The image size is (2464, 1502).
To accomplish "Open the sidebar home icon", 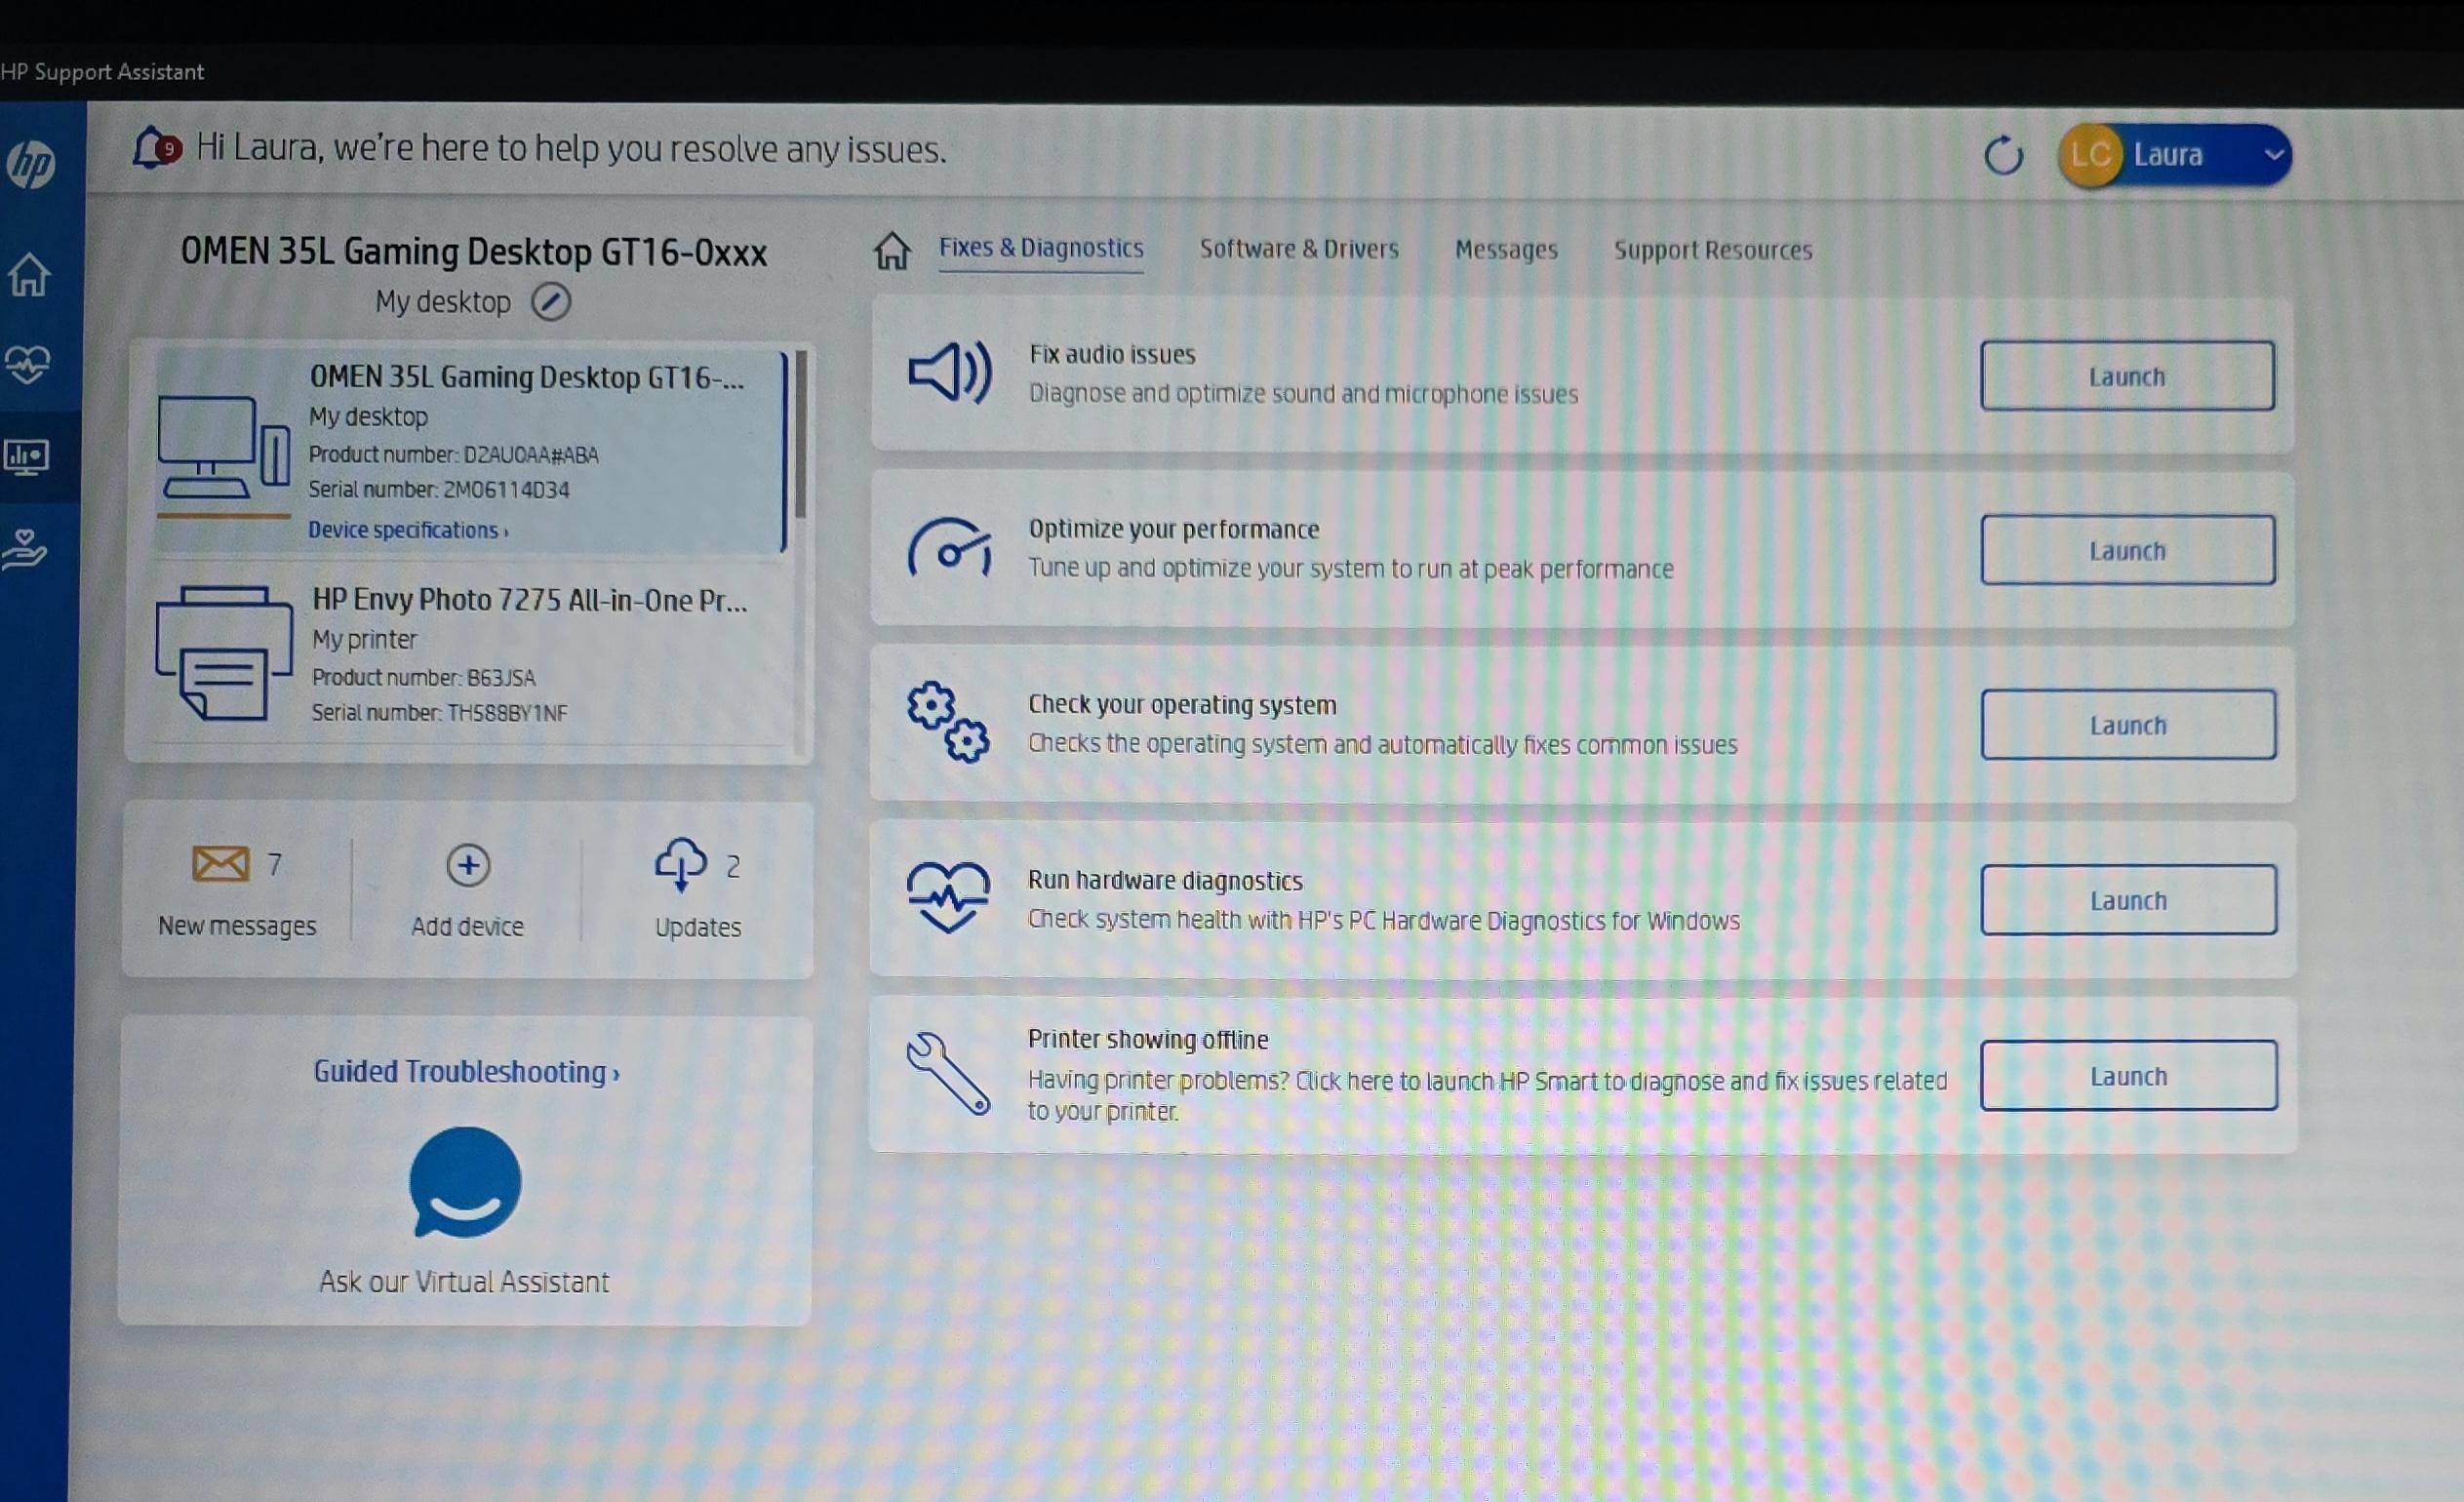I will pos(29,274).
